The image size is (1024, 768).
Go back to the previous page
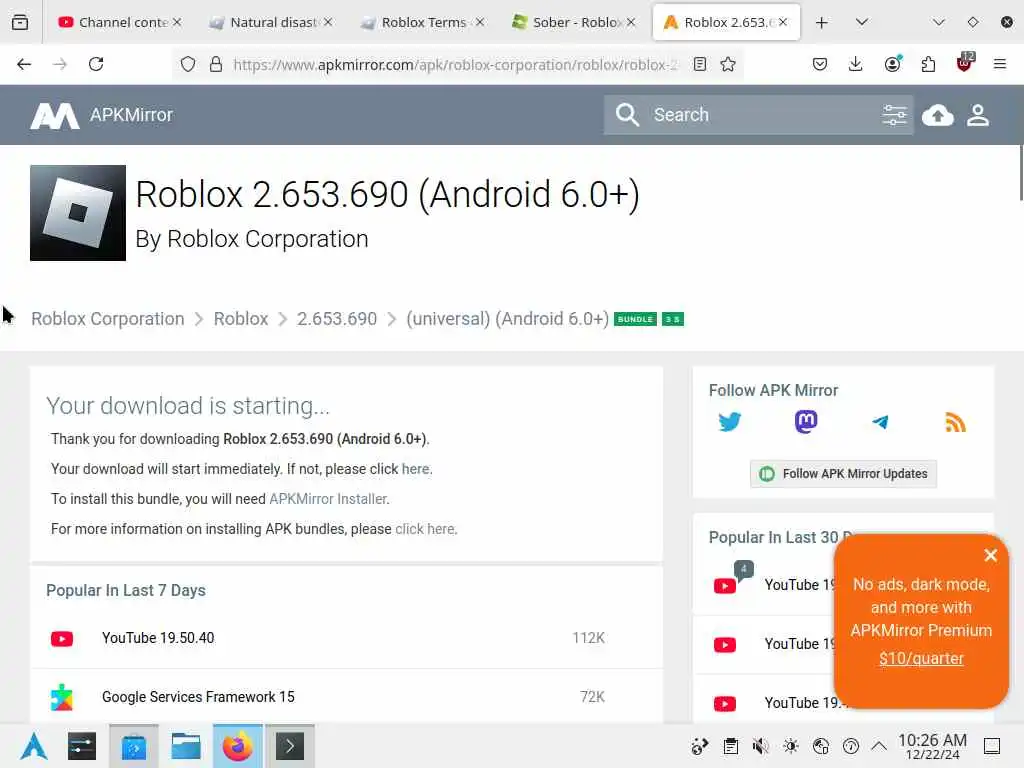[24, 64]
